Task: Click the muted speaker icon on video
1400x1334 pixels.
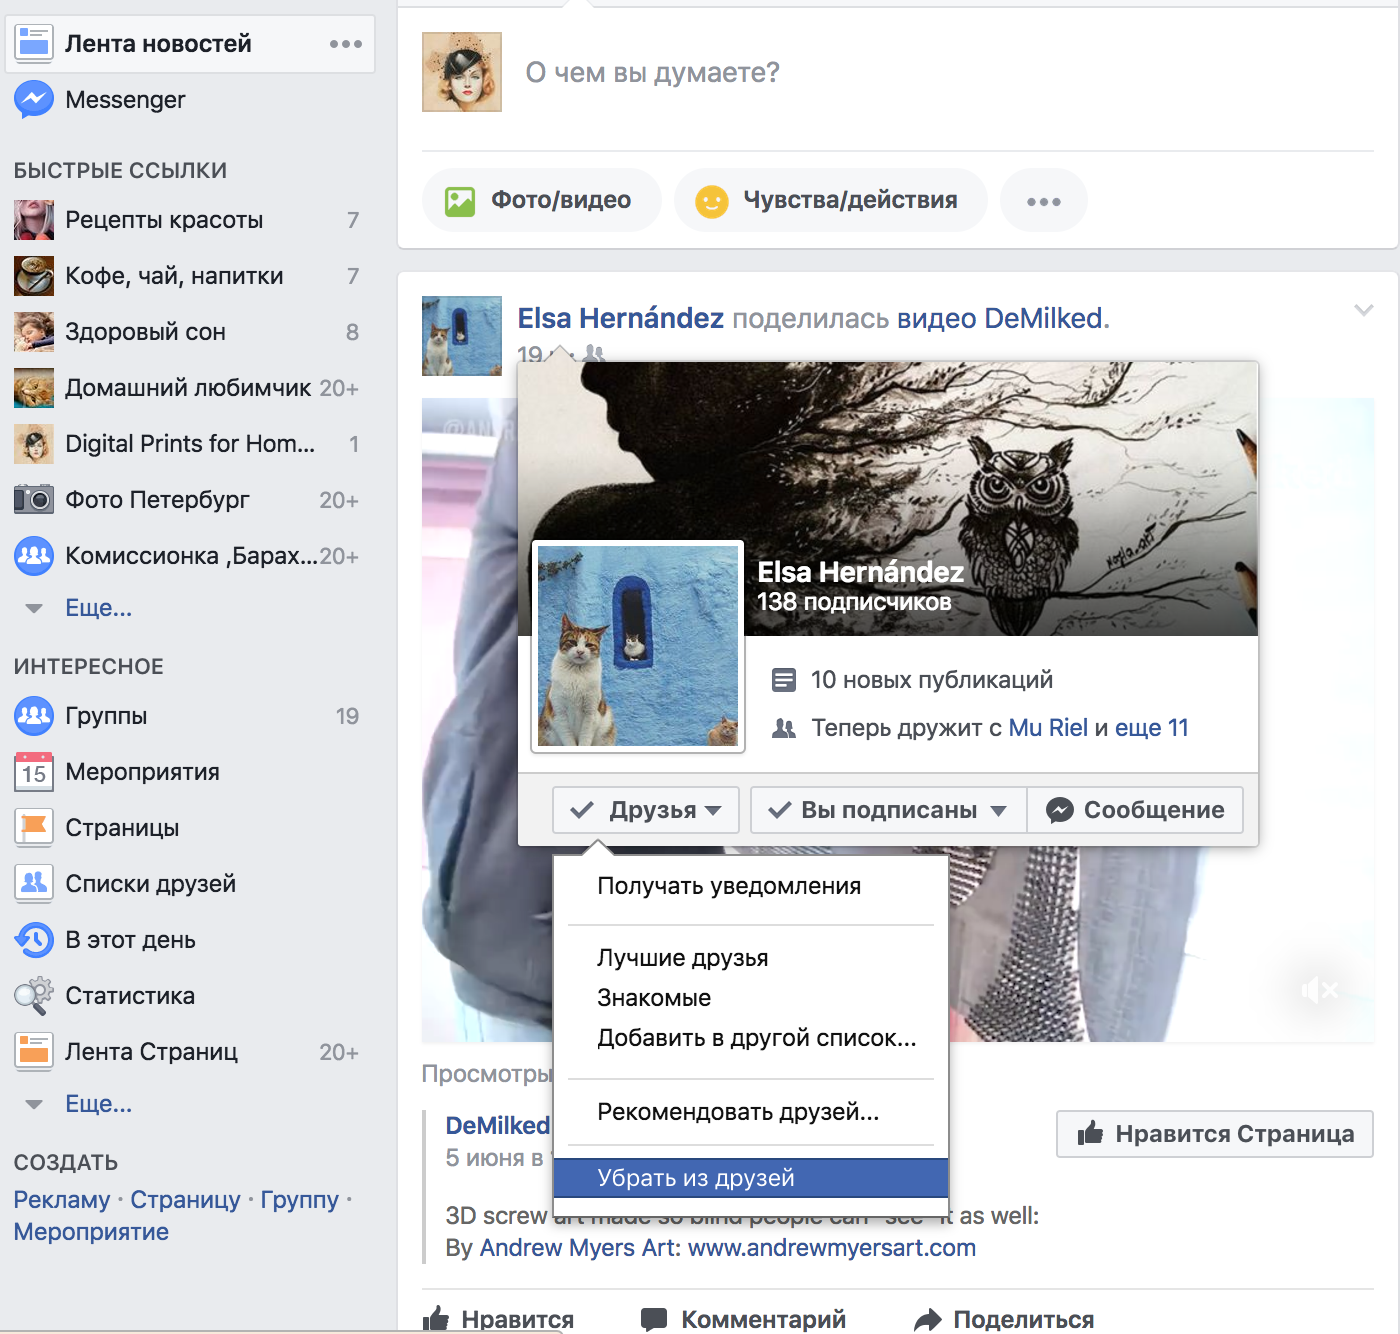Action: coord(1319,990)
